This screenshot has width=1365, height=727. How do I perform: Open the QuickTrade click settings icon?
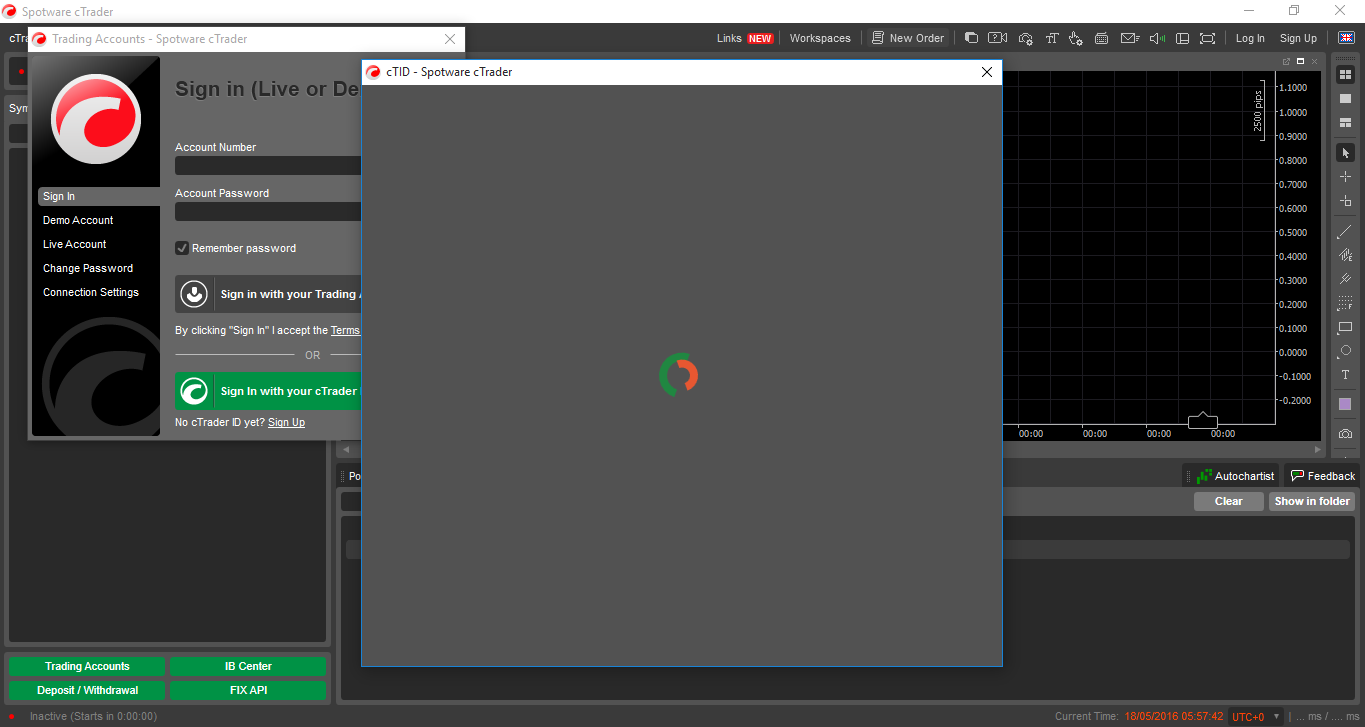click(x=1076, y=38)
